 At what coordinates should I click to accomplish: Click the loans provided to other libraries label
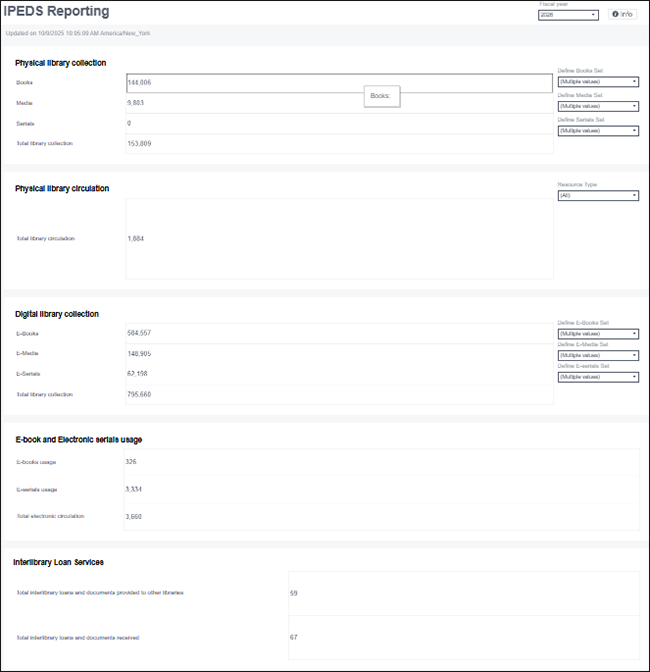click(x=100, y=593)
